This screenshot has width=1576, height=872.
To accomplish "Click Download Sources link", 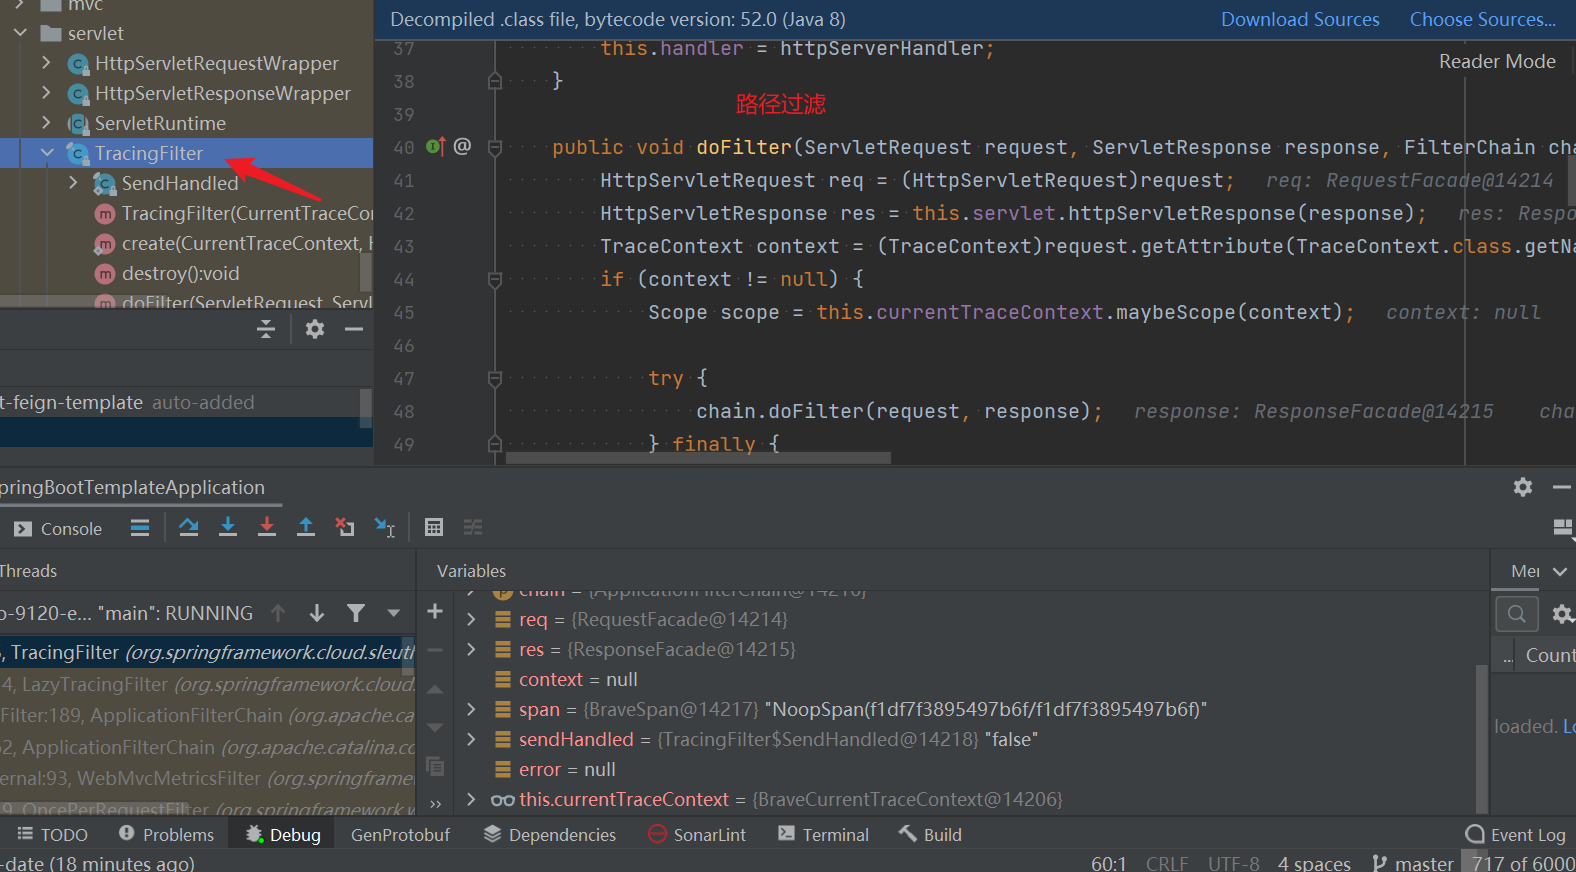I will 1300,19.
